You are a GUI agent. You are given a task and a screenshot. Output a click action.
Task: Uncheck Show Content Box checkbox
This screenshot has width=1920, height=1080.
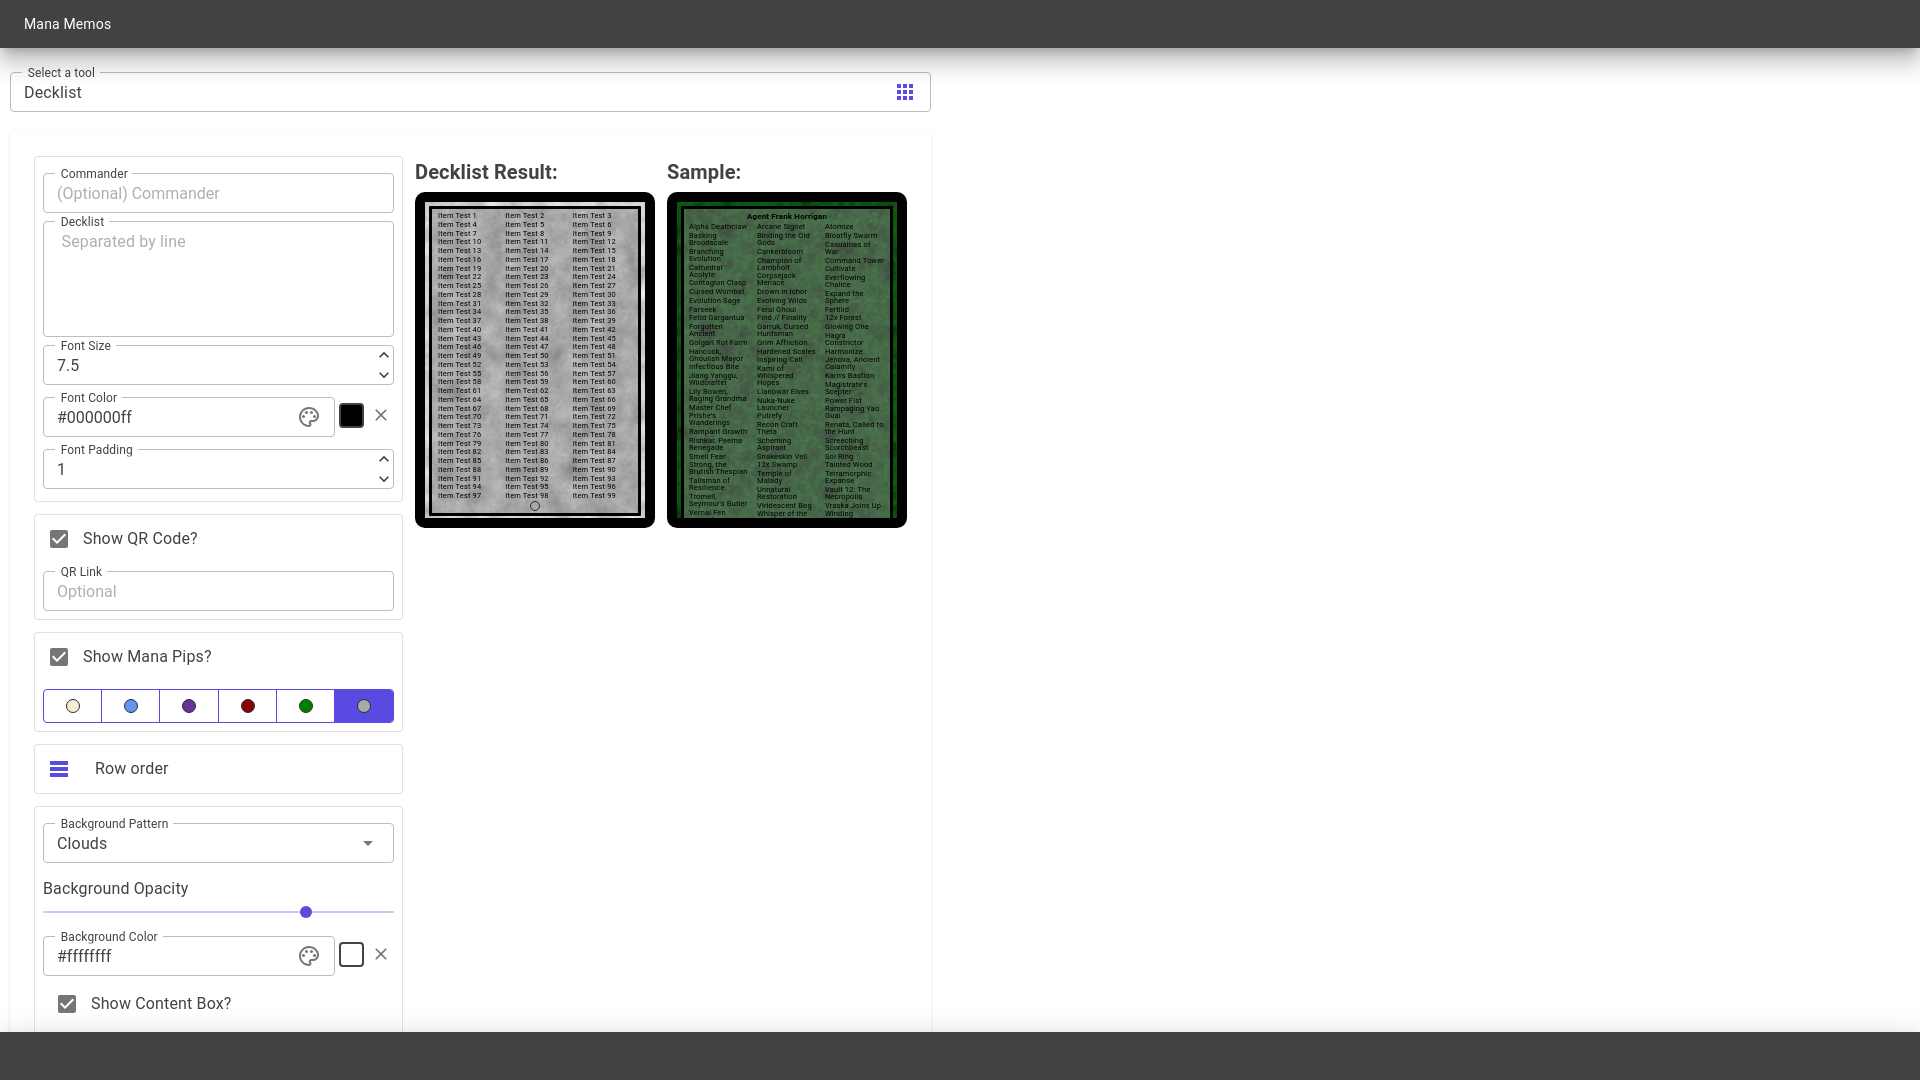(x=67, y=1004)
